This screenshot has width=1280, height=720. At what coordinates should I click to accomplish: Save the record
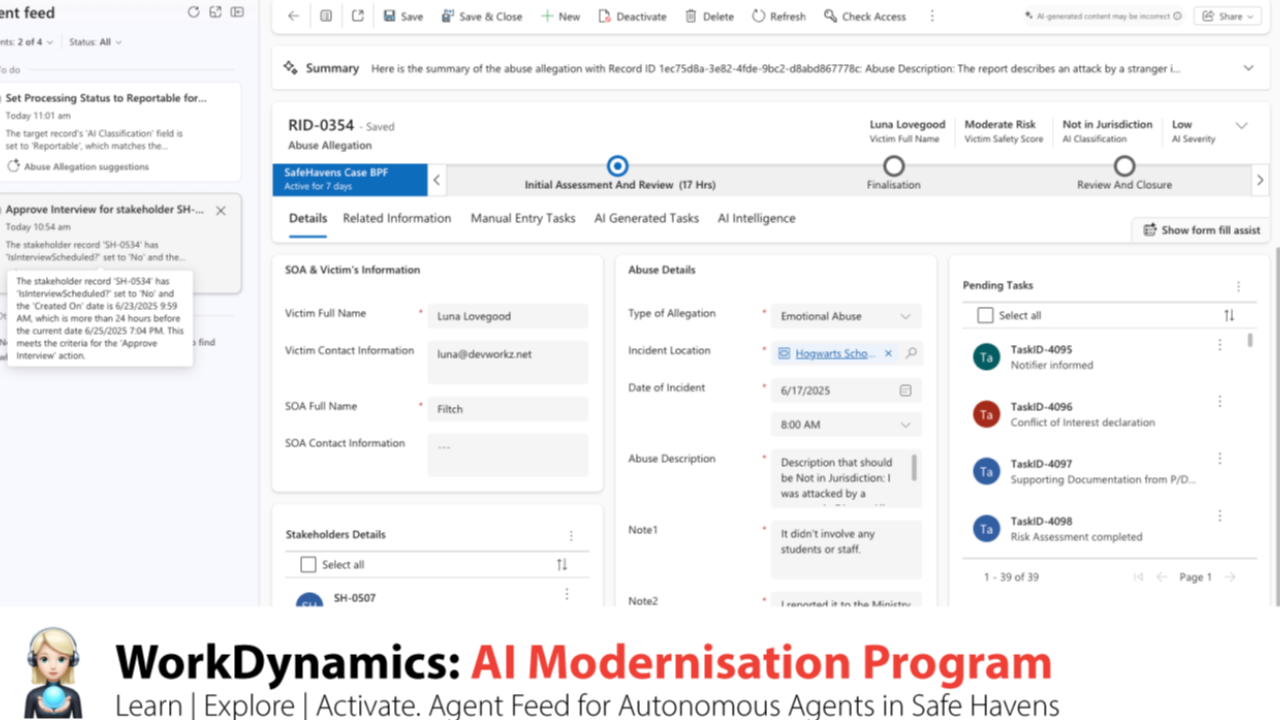tap(402, 16)
